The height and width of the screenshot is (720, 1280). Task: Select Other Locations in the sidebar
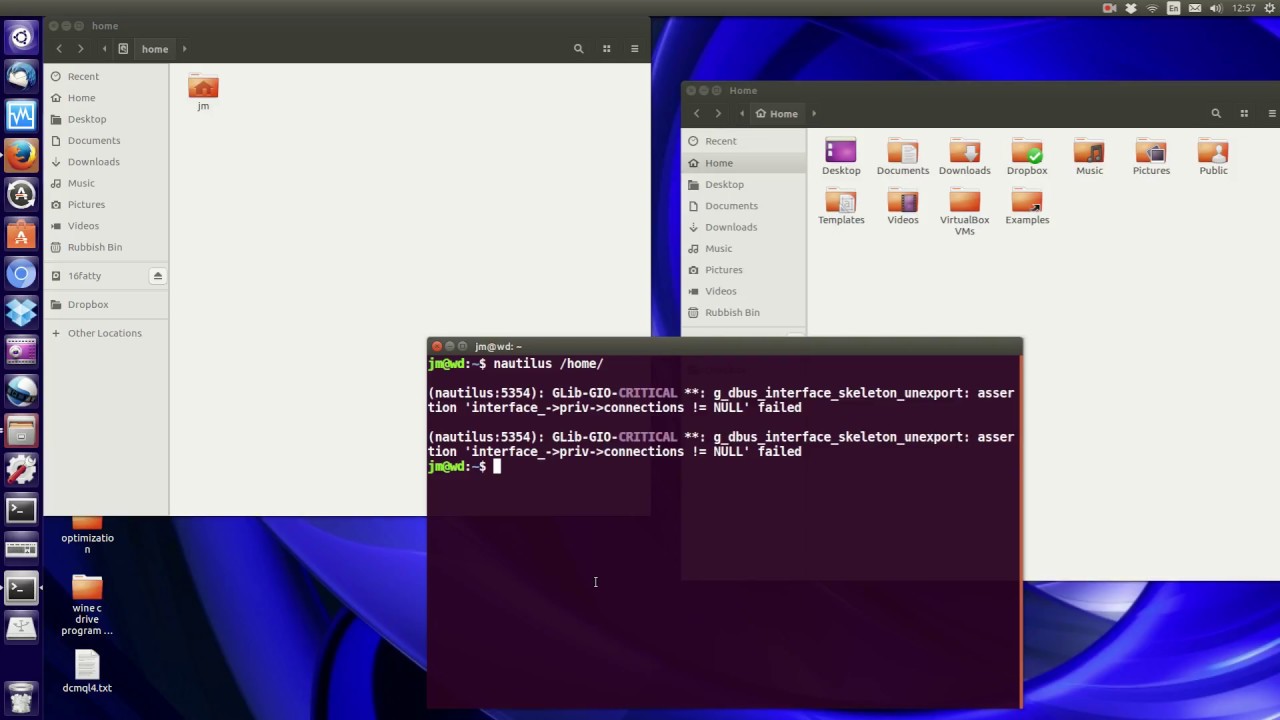[105, 333]
